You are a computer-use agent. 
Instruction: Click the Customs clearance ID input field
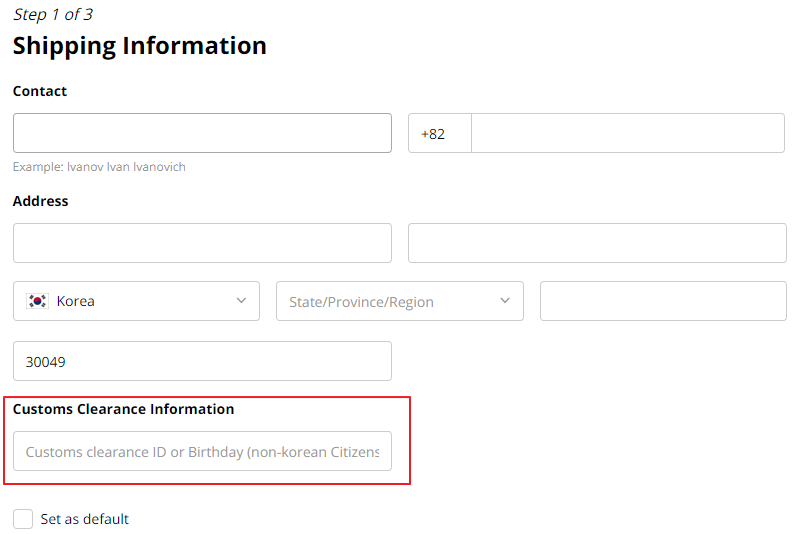pyautogui.click(x=202, y=451)
